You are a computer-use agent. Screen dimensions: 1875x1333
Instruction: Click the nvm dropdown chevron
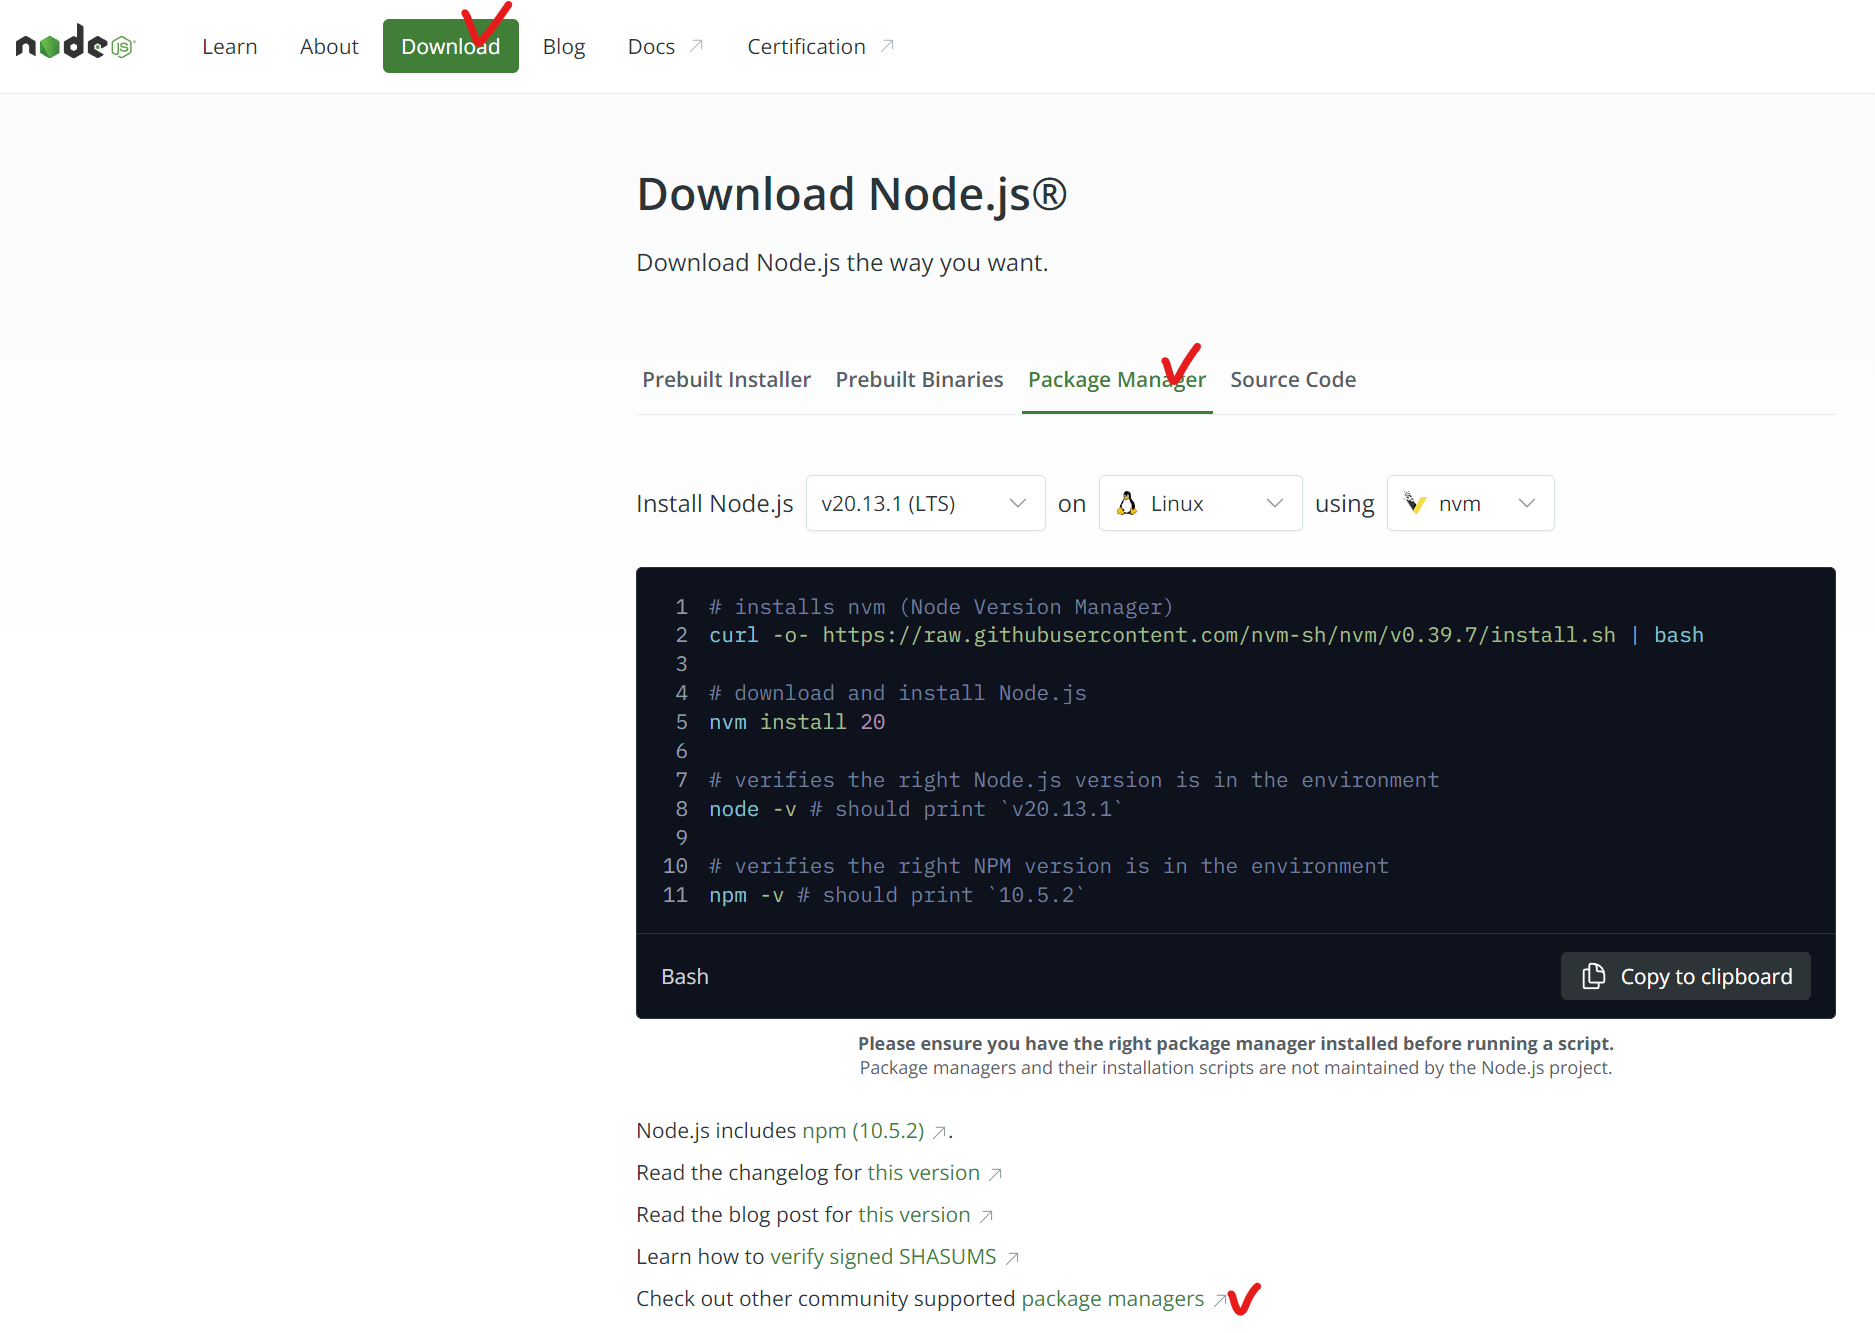pos(1527,503)
